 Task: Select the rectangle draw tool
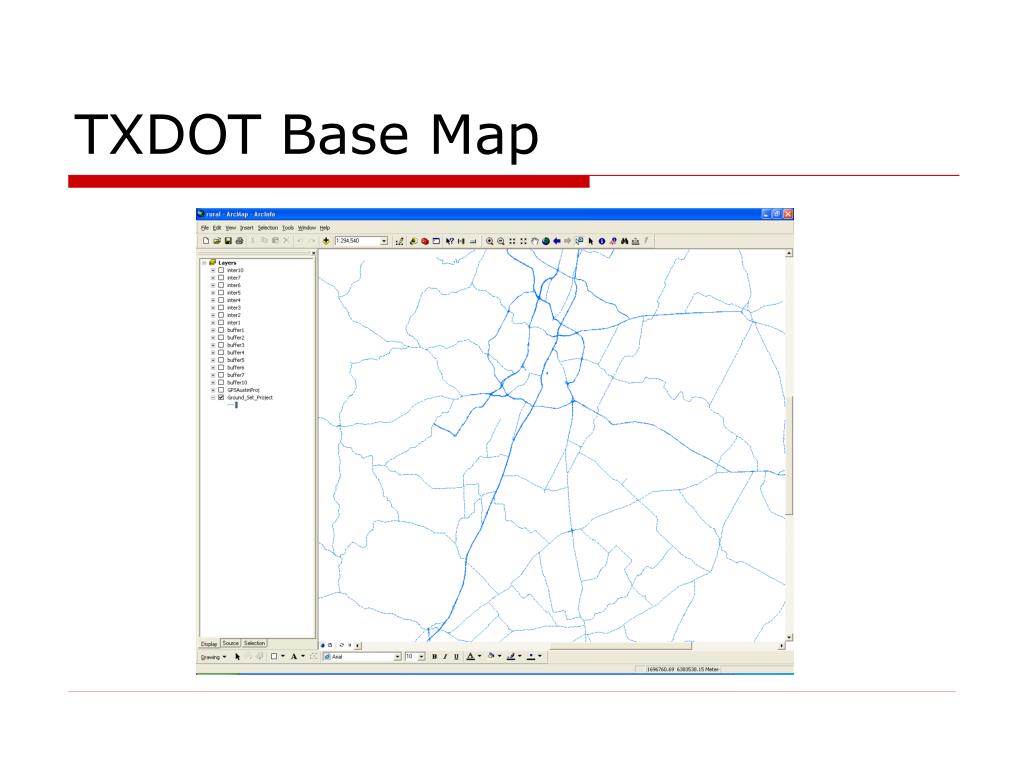(x=274, y=656)
